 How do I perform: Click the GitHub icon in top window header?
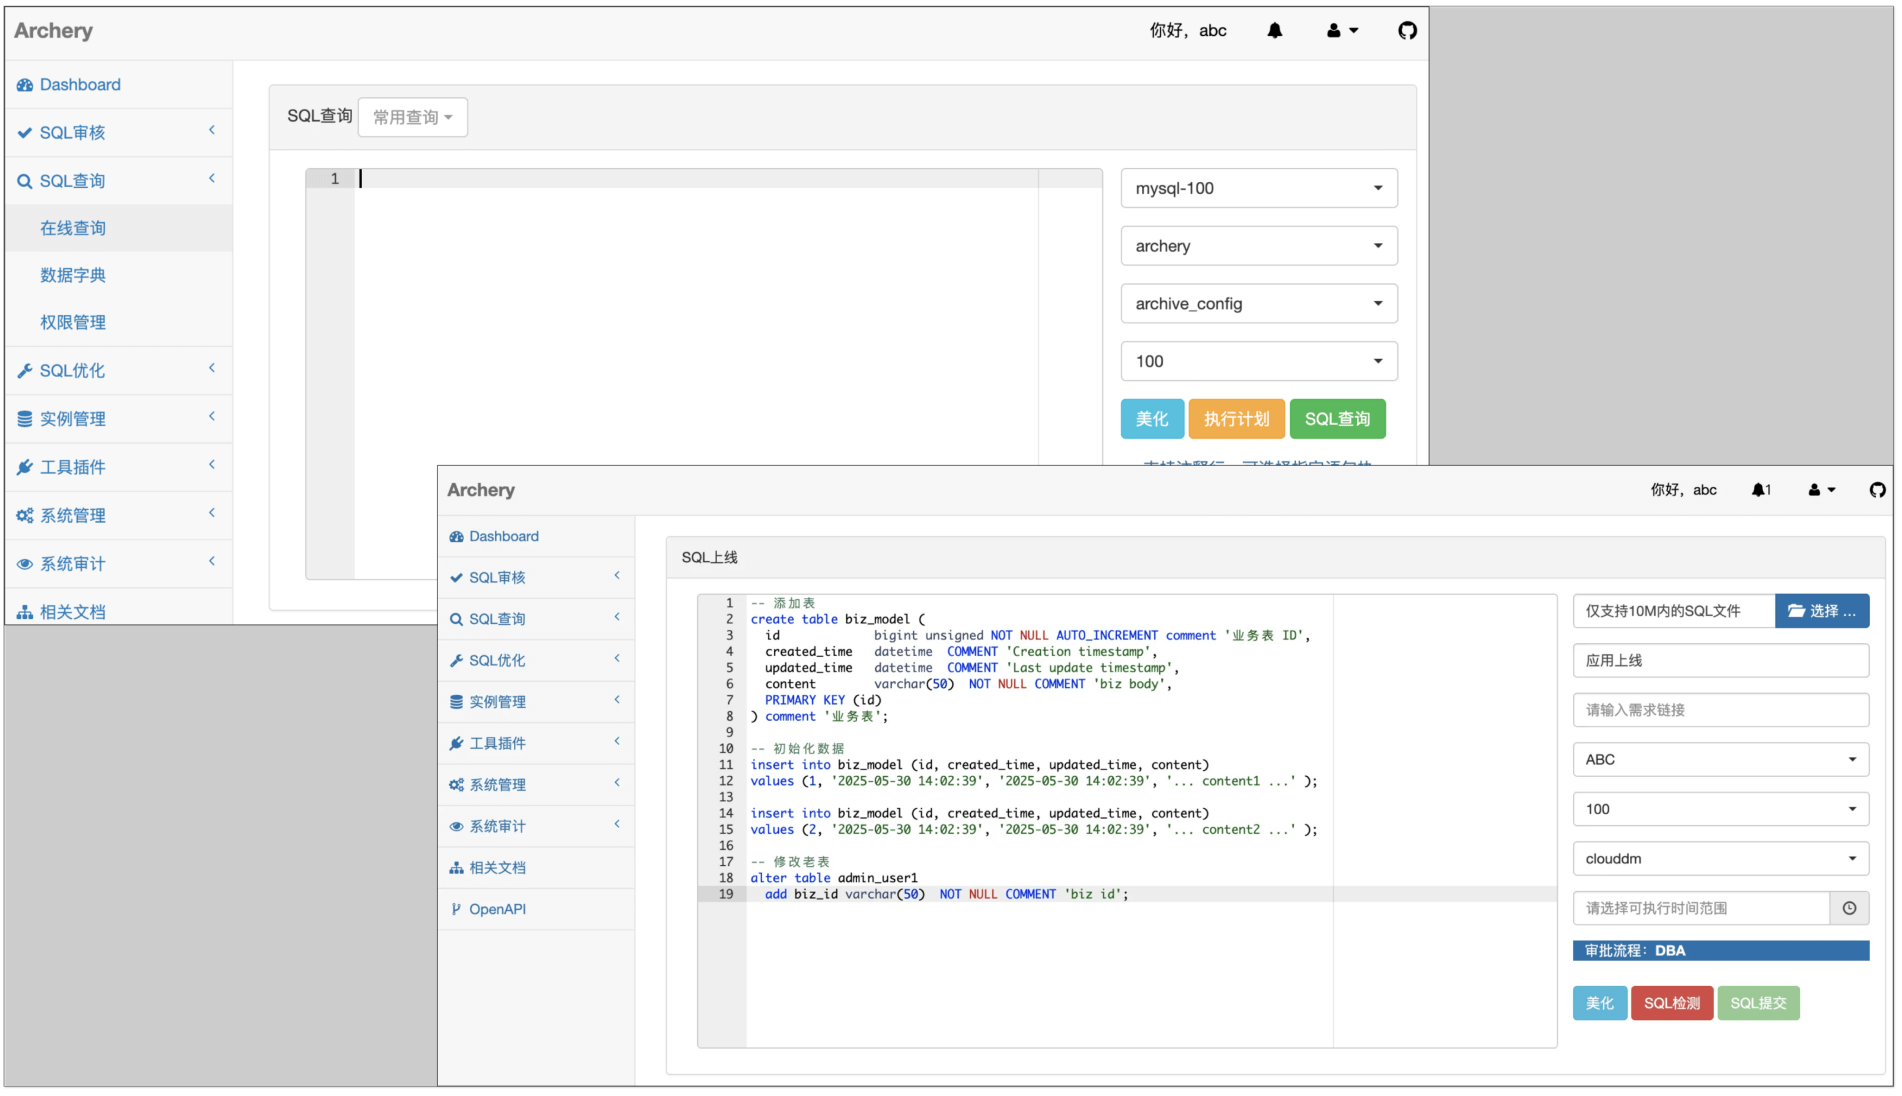point(1407,31)
